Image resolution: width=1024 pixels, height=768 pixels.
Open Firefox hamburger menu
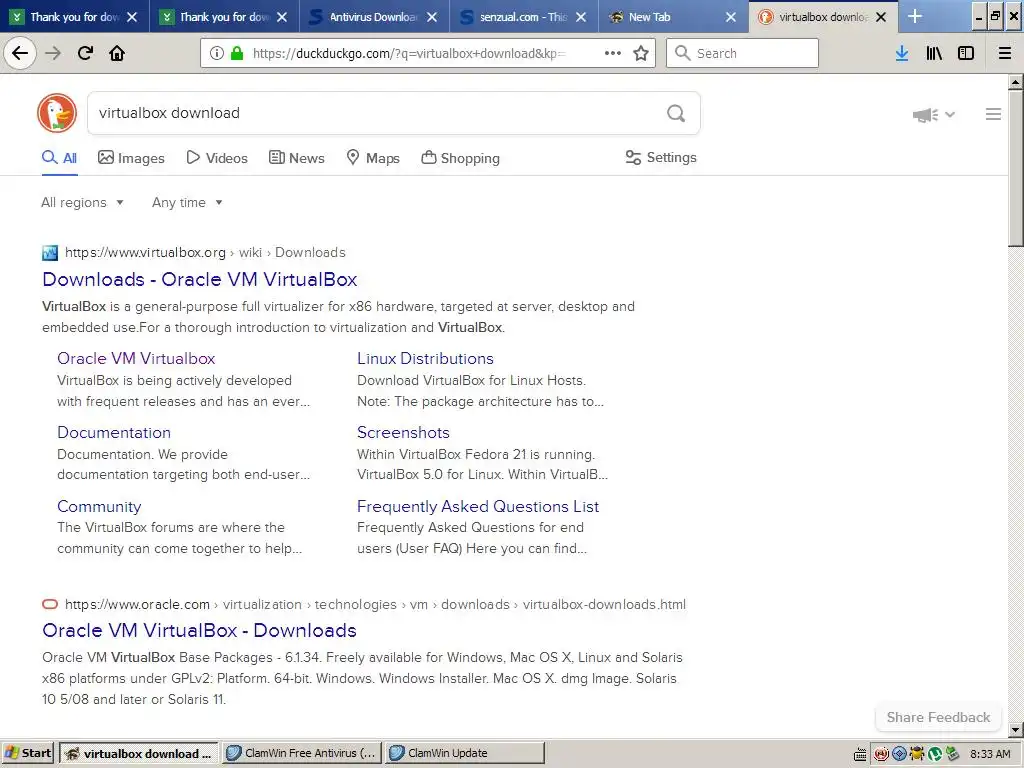(x=1005, y=53)
